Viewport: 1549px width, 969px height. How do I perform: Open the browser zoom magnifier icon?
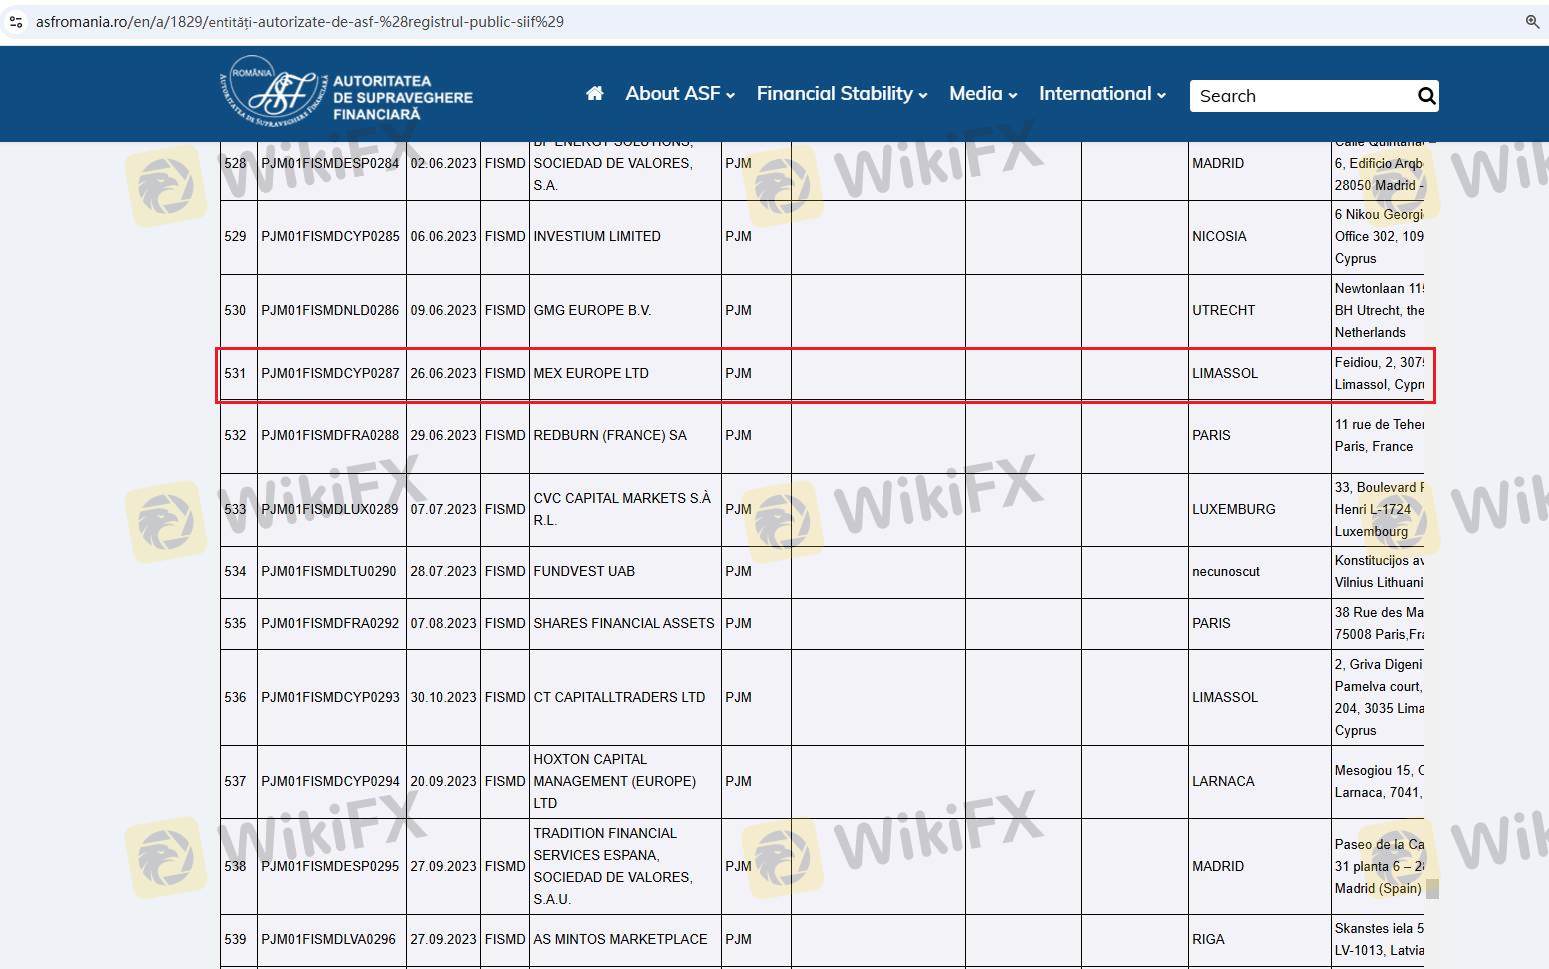[1532, 22]
